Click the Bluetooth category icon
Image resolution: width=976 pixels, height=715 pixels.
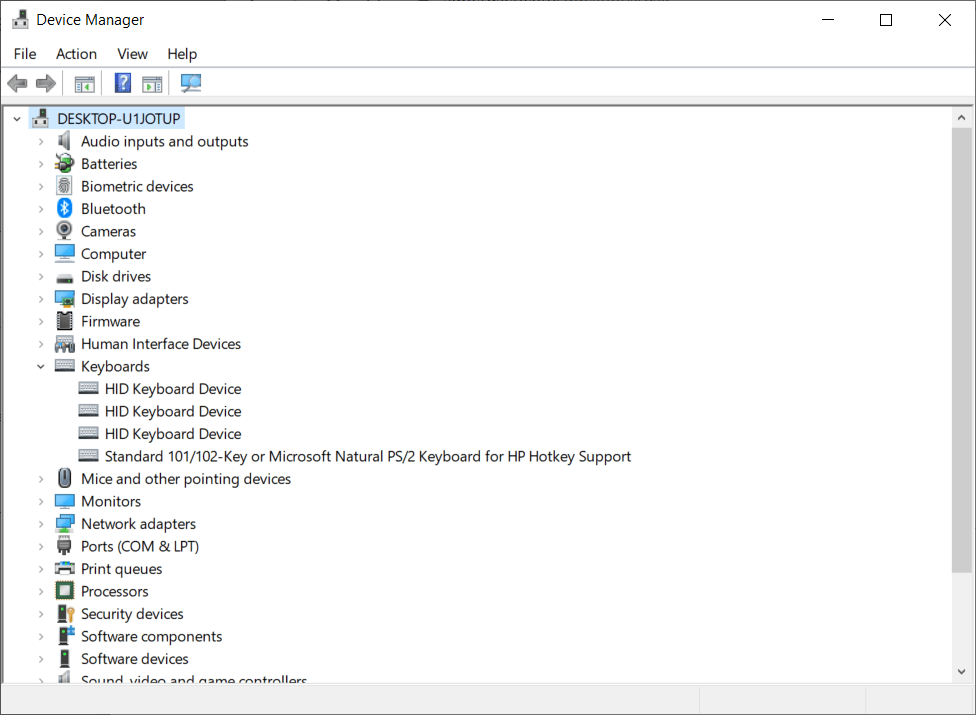tap(64, 208)
